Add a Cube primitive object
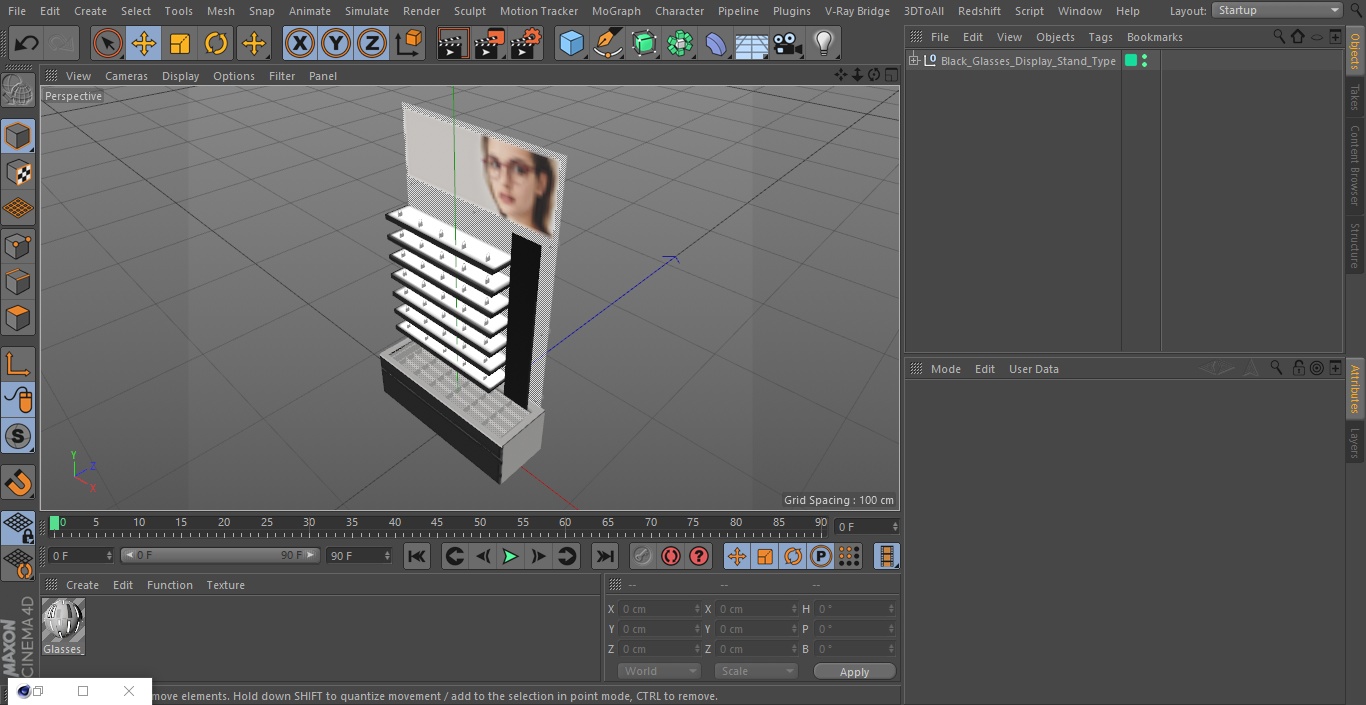Image resolution: width=1366 pixels, height=705 pixels. coord(571,44)
